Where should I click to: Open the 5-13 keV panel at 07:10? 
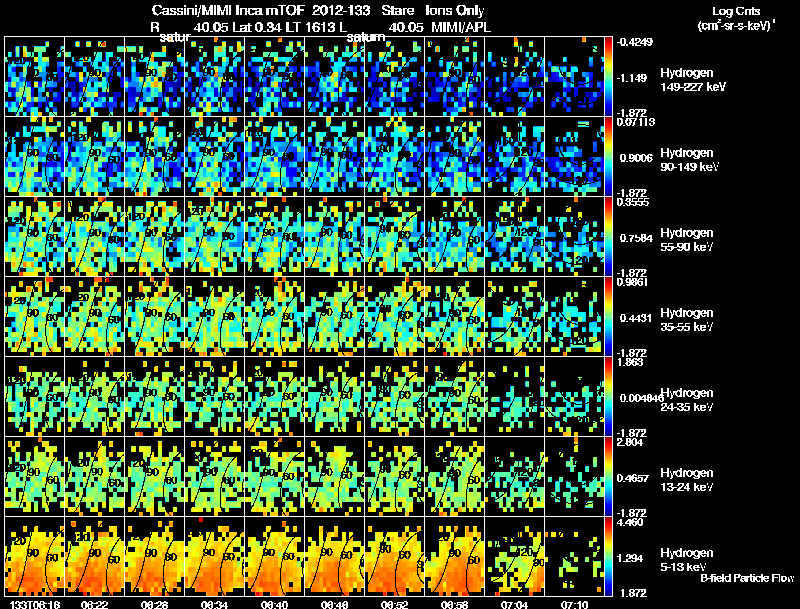[574, 556]
